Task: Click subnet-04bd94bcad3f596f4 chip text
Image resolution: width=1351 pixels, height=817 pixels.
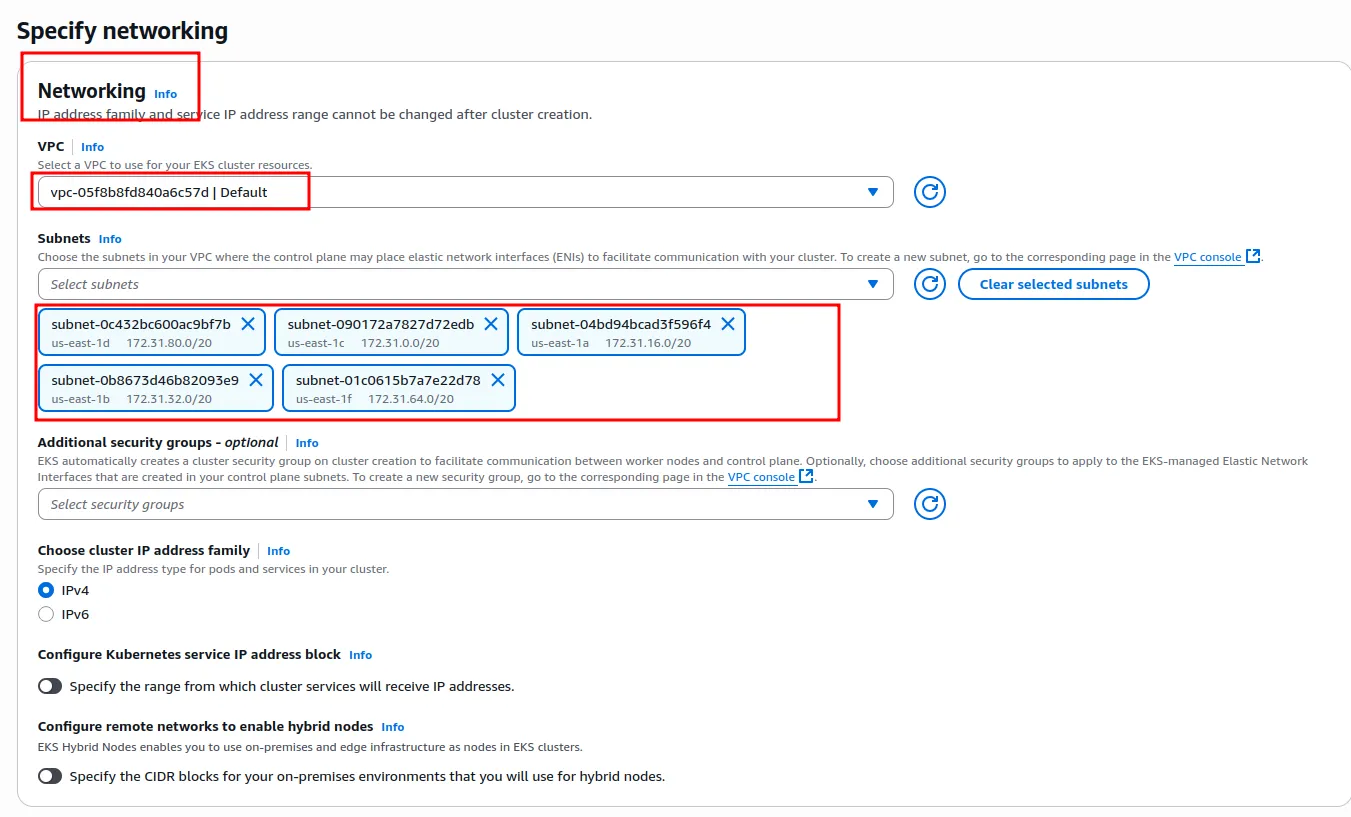Action: point(621,324)
